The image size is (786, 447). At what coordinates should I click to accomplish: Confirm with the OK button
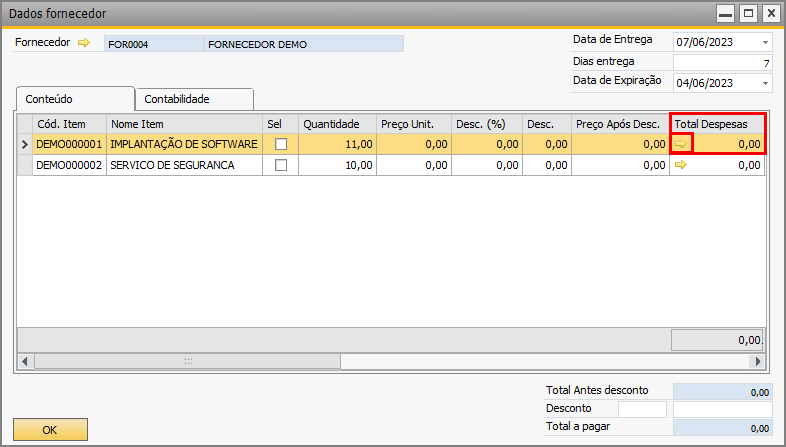[x=50, y=429]
